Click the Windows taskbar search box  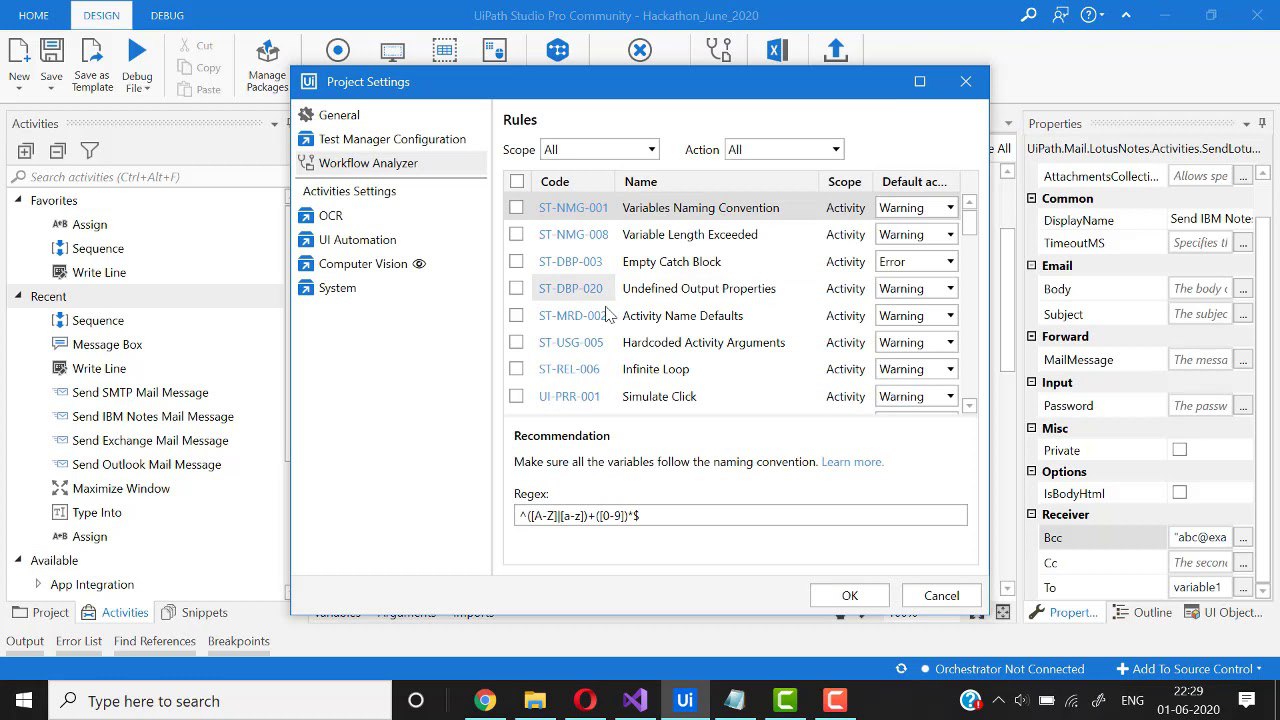(220, 700)
